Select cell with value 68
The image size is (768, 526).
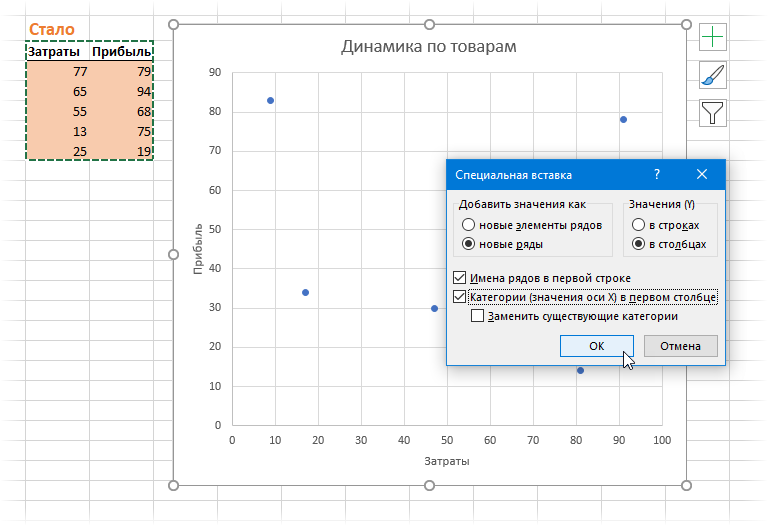(x=121, y=112)
